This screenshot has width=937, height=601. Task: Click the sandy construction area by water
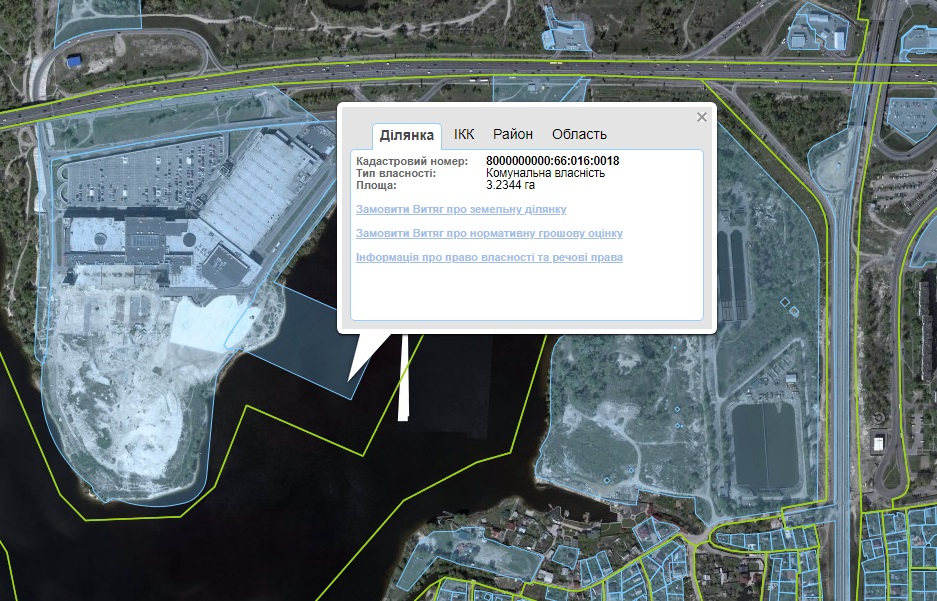pos(130,400)
